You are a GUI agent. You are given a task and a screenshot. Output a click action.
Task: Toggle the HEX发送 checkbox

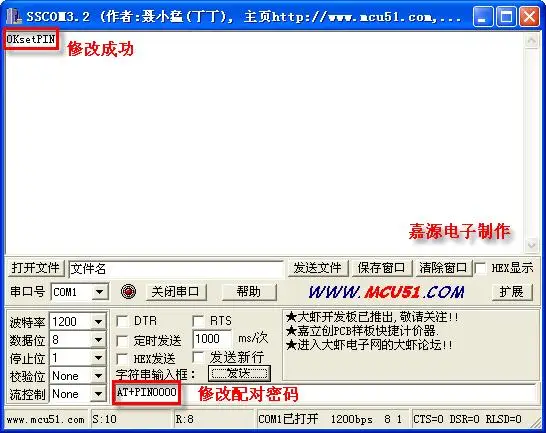[122, 358]
